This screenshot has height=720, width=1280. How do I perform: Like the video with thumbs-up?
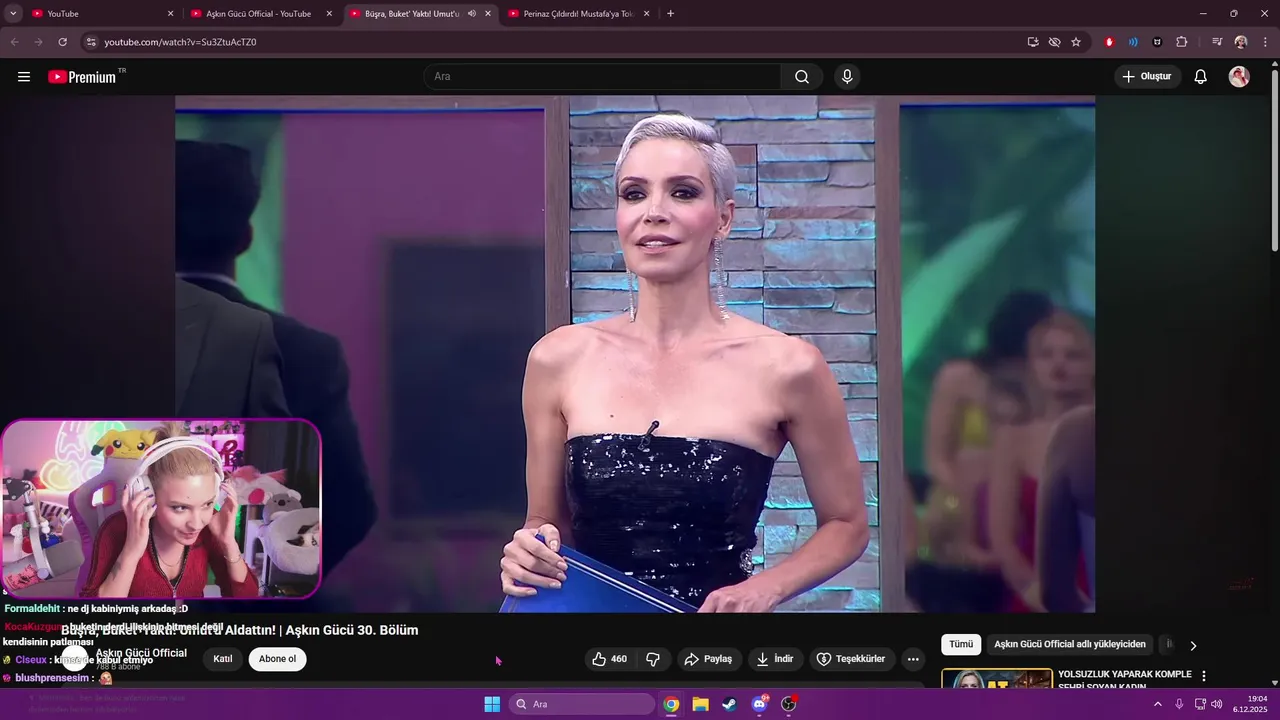point(609,659)
